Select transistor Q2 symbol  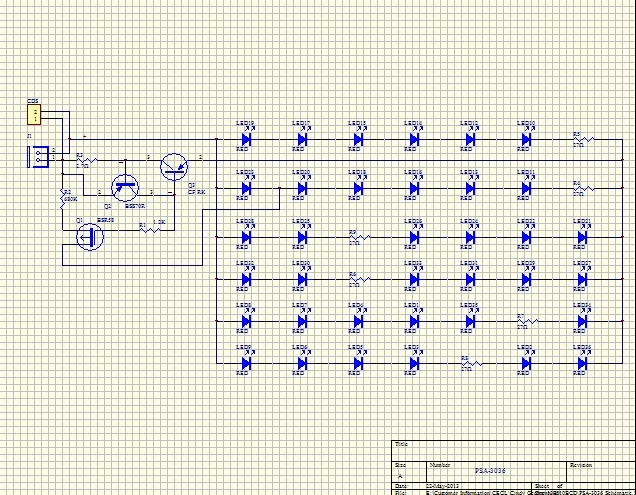tap(125, 188)
